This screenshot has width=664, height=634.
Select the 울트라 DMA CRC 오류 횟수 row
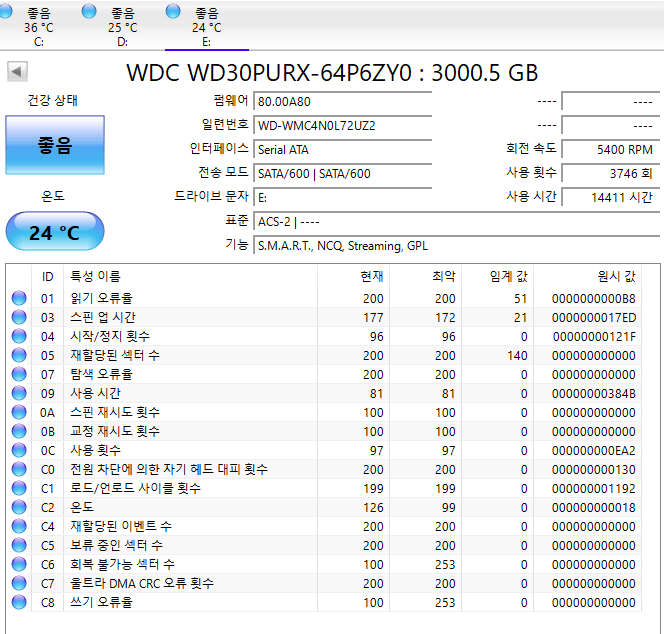326,583
